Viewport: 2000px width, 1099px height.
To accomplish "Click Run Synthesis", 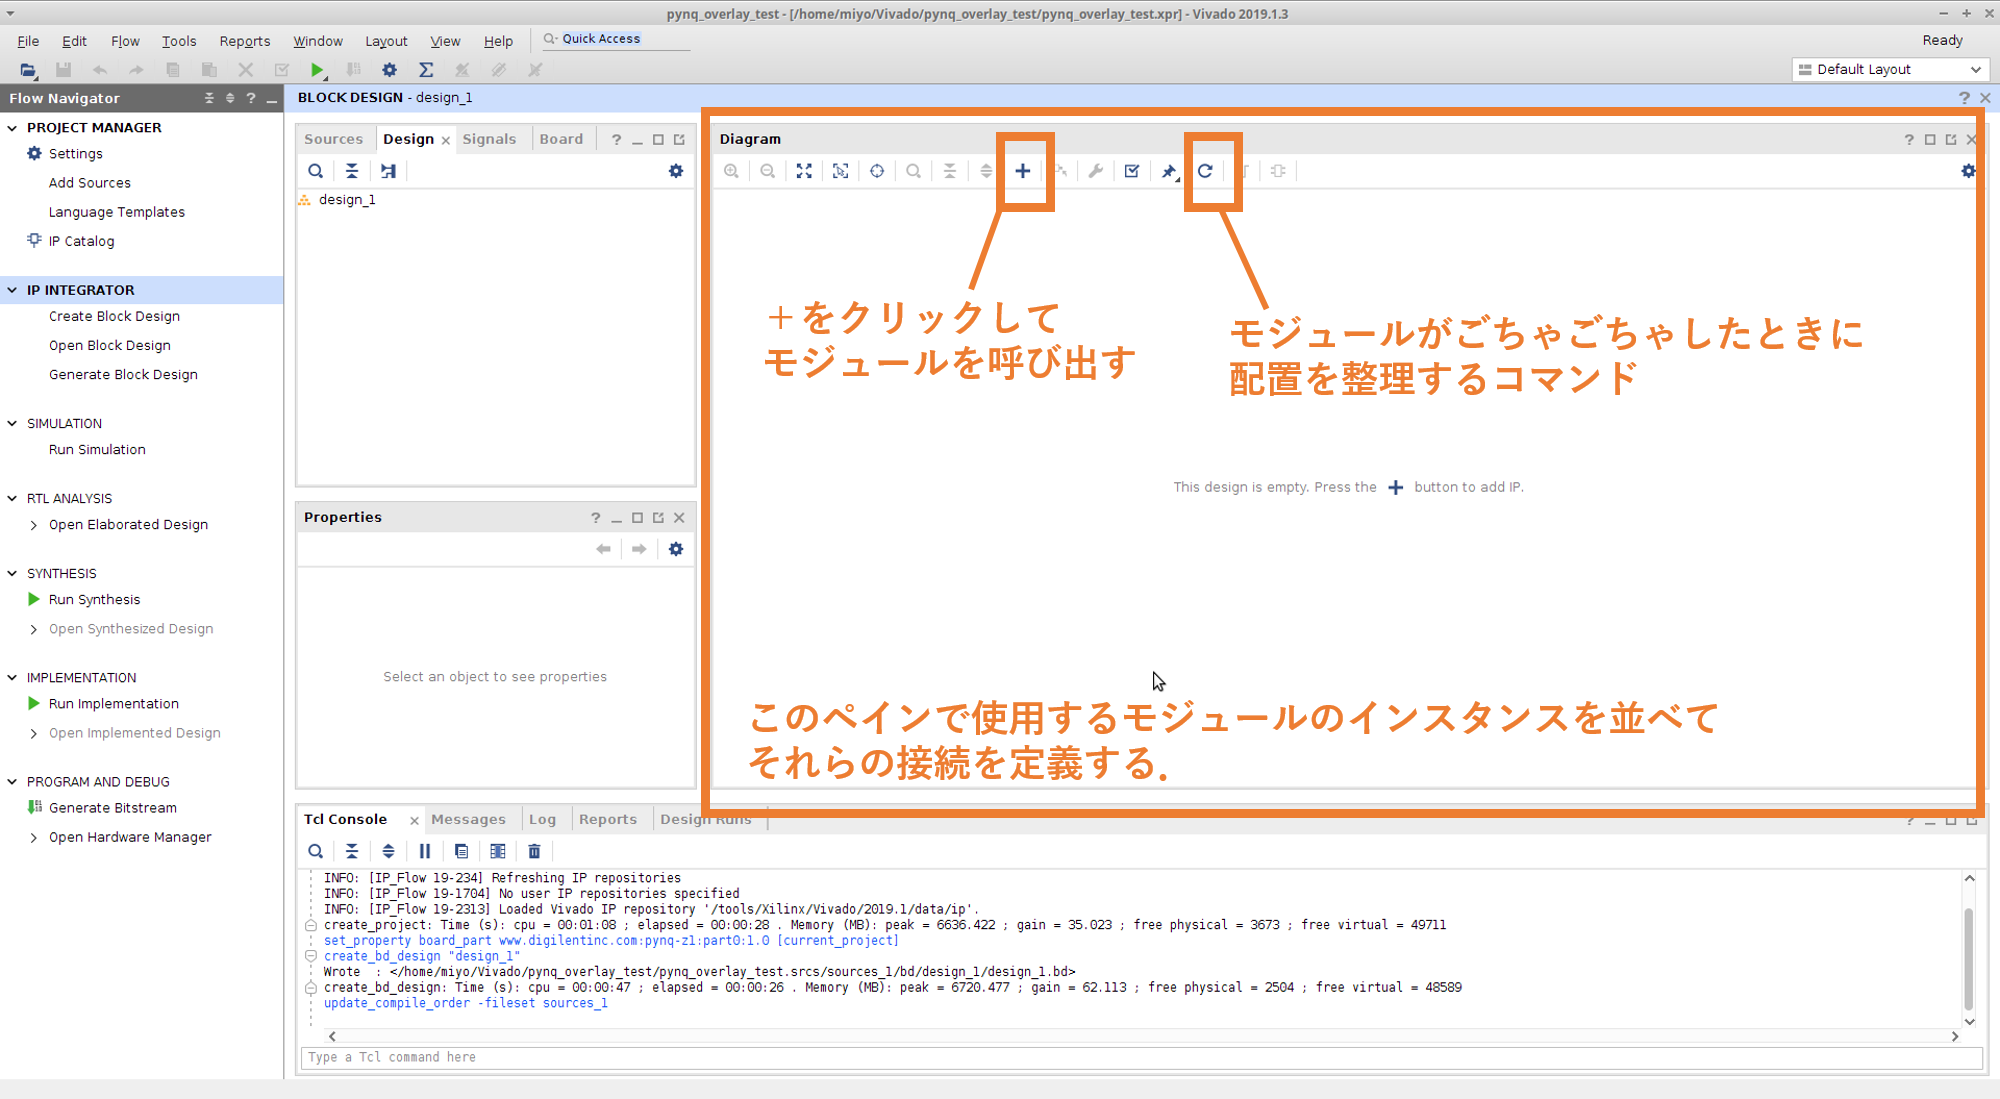I will [x=94, y=600].
